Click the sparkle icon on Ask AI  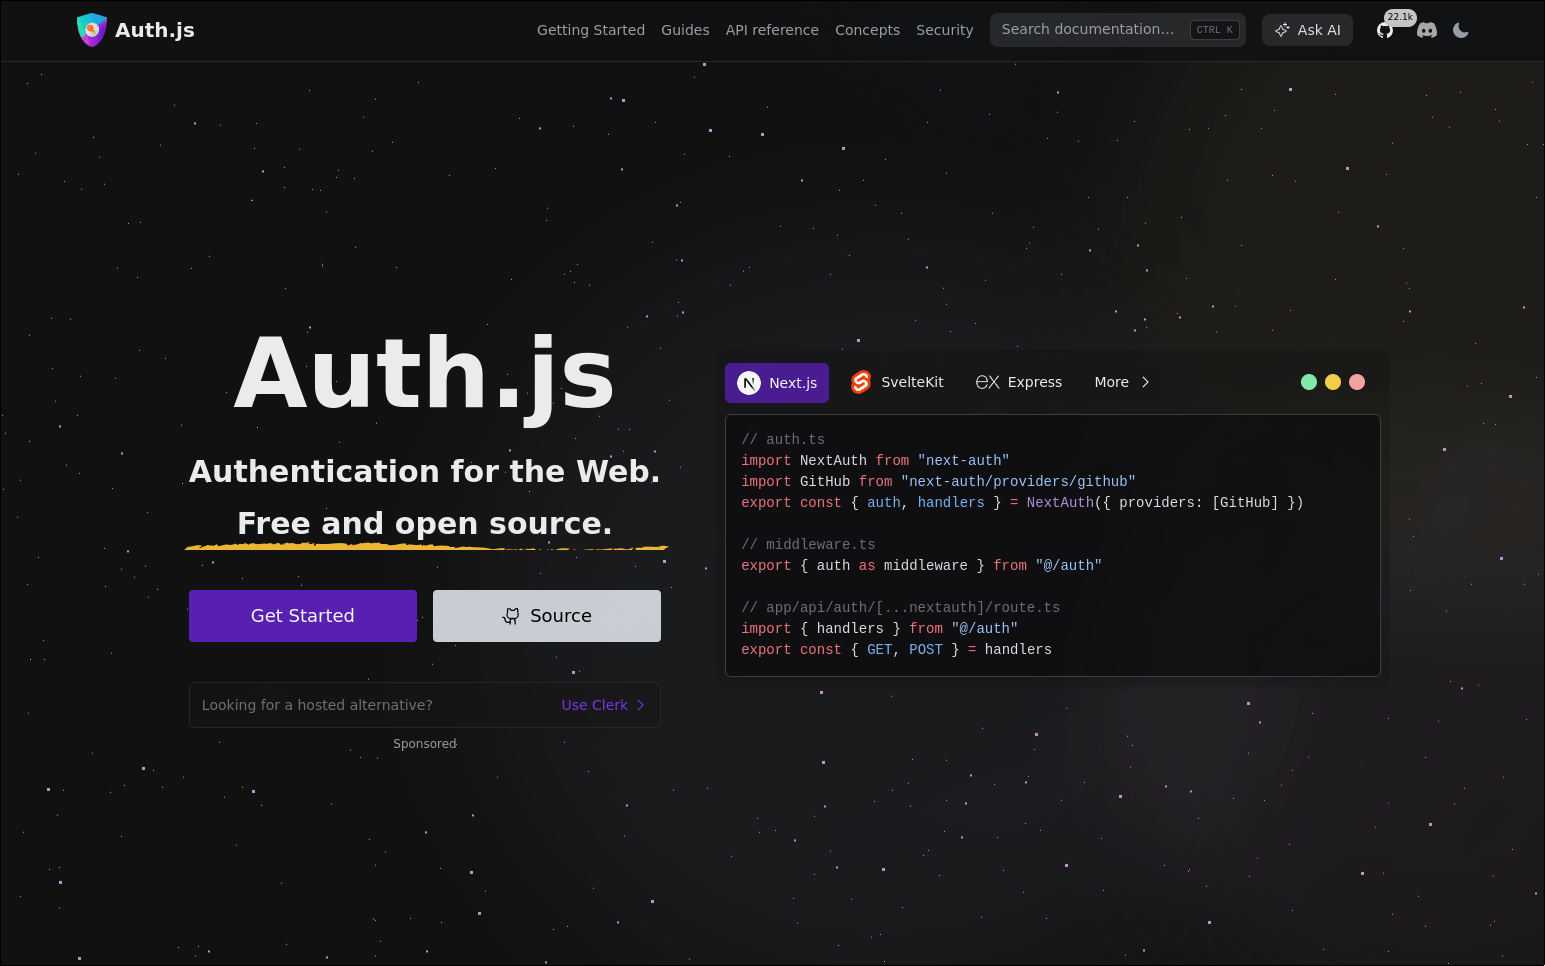tap(1282, 30)
